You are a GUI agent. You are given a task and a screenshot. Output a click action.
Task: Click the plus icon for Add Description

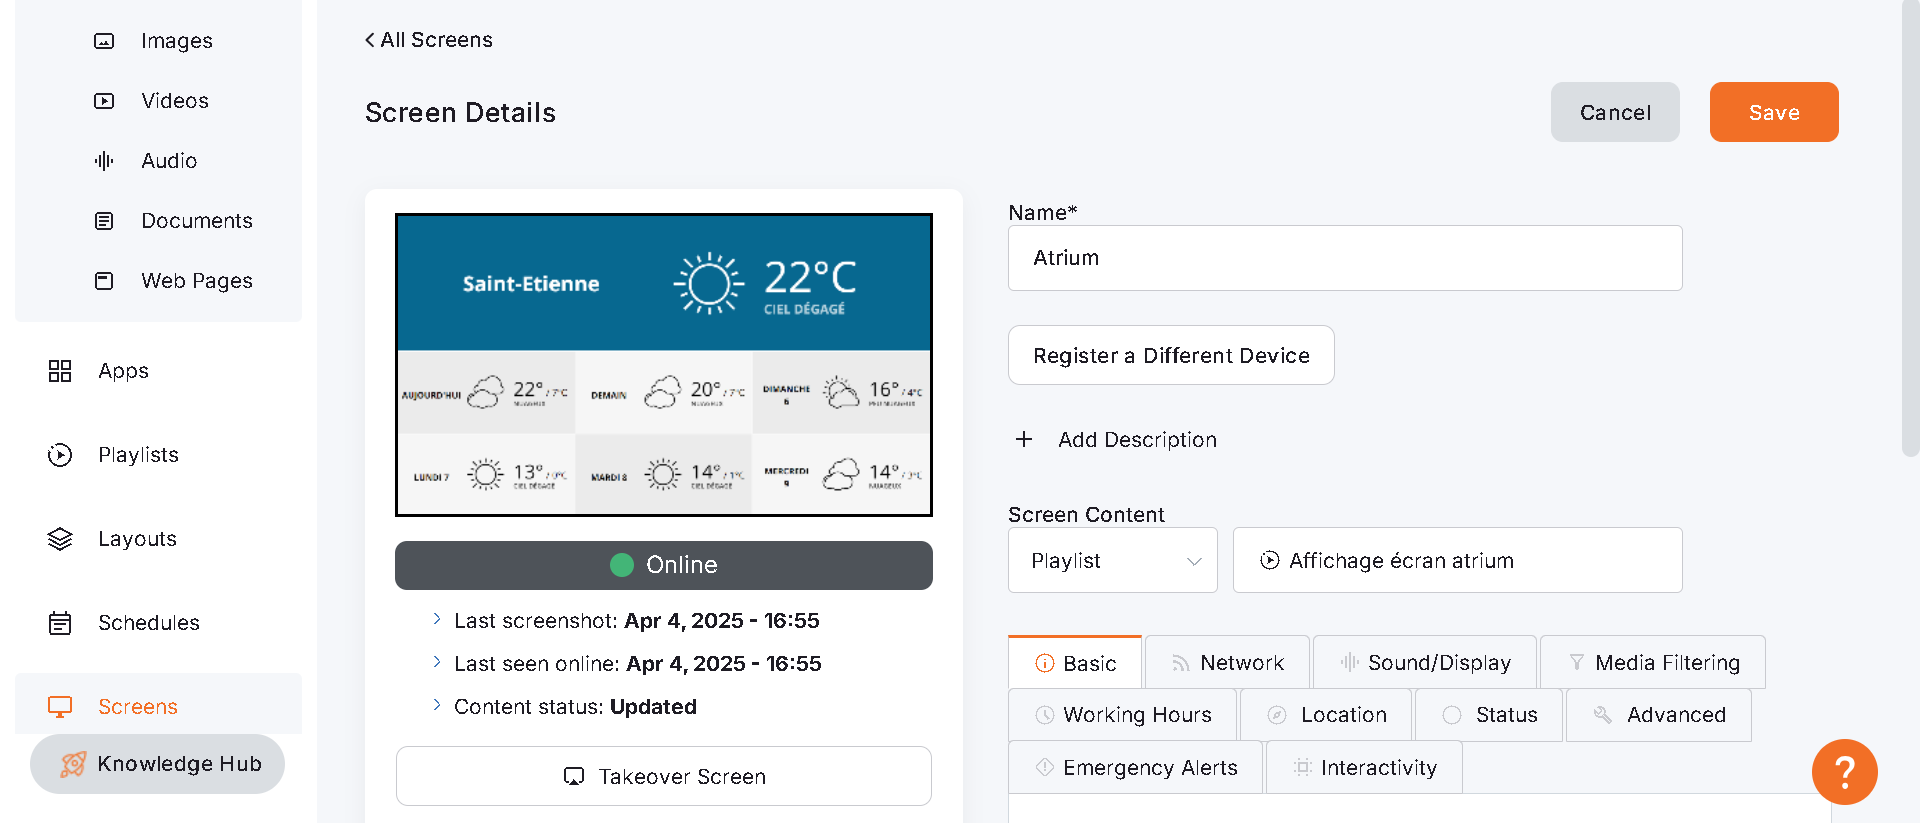point(1024,440)
